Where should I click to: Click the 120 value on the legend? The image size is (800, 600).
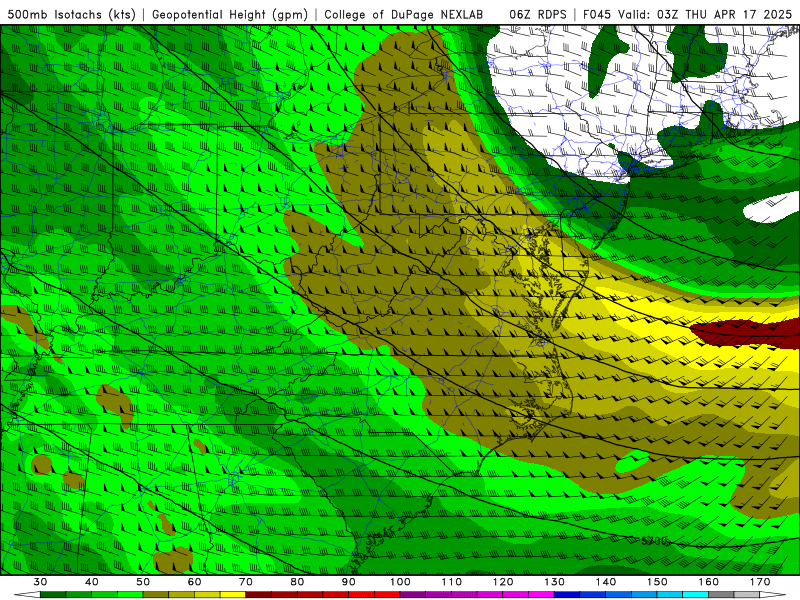click(x=503, y=582)
